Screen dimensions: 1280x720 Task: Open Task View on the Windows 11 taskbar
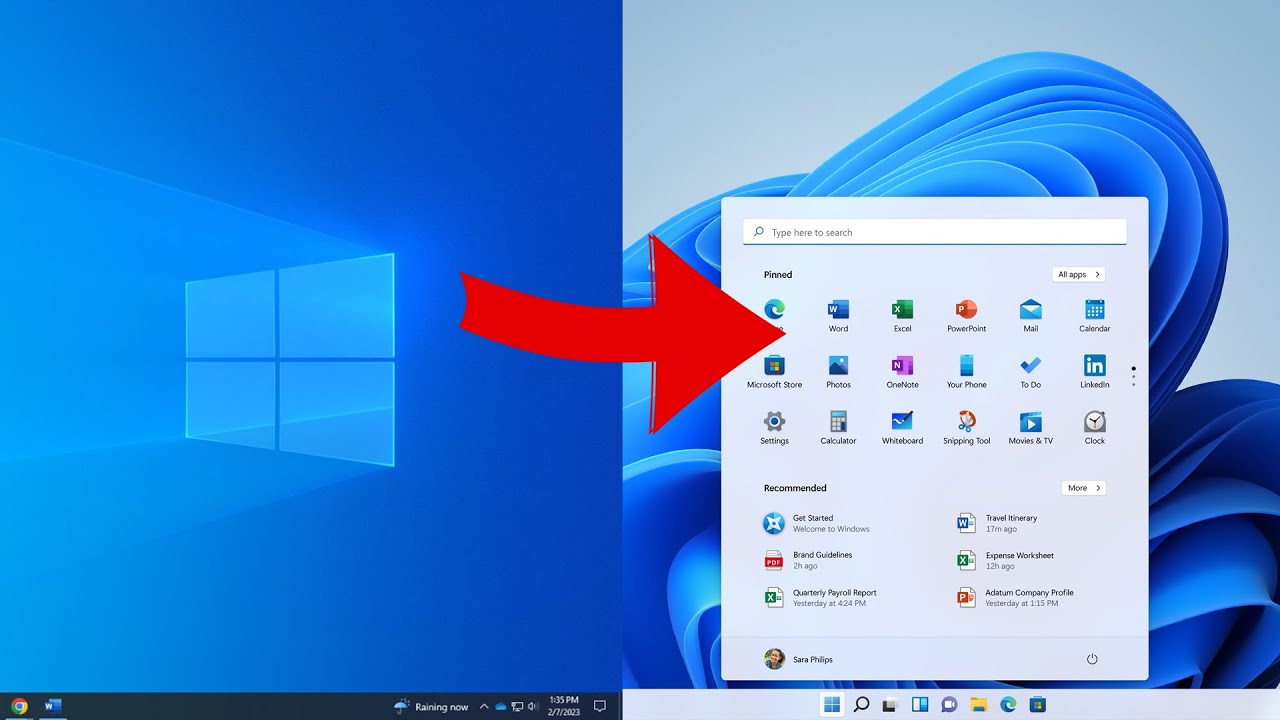[890, 705]
